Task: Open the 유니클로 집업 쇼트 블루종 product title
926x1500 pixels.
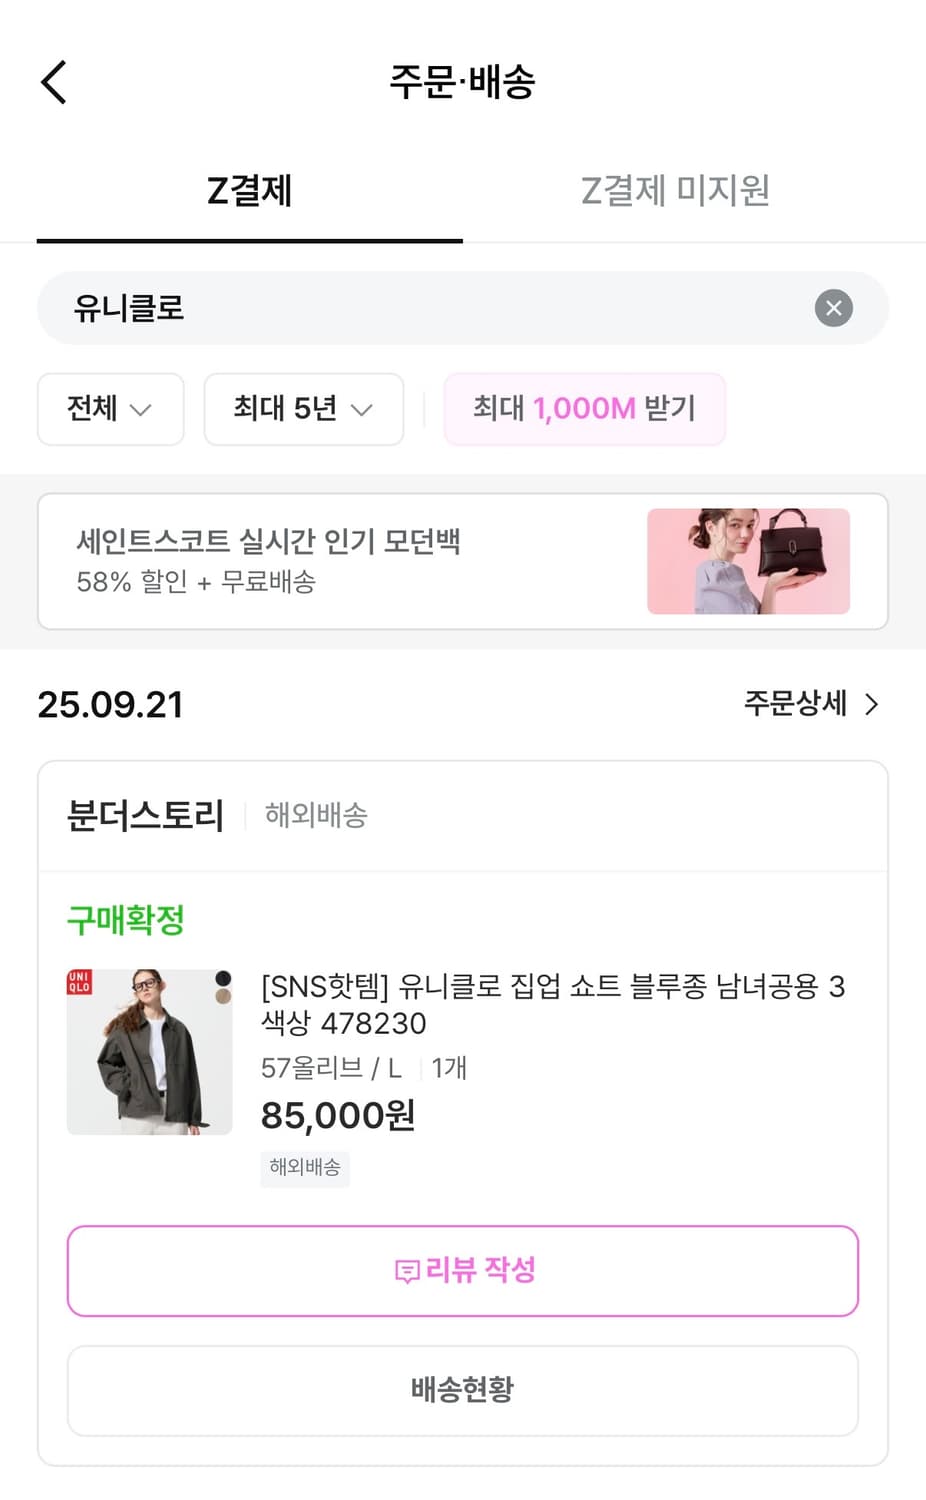Action: click(x=552, y=1004)
